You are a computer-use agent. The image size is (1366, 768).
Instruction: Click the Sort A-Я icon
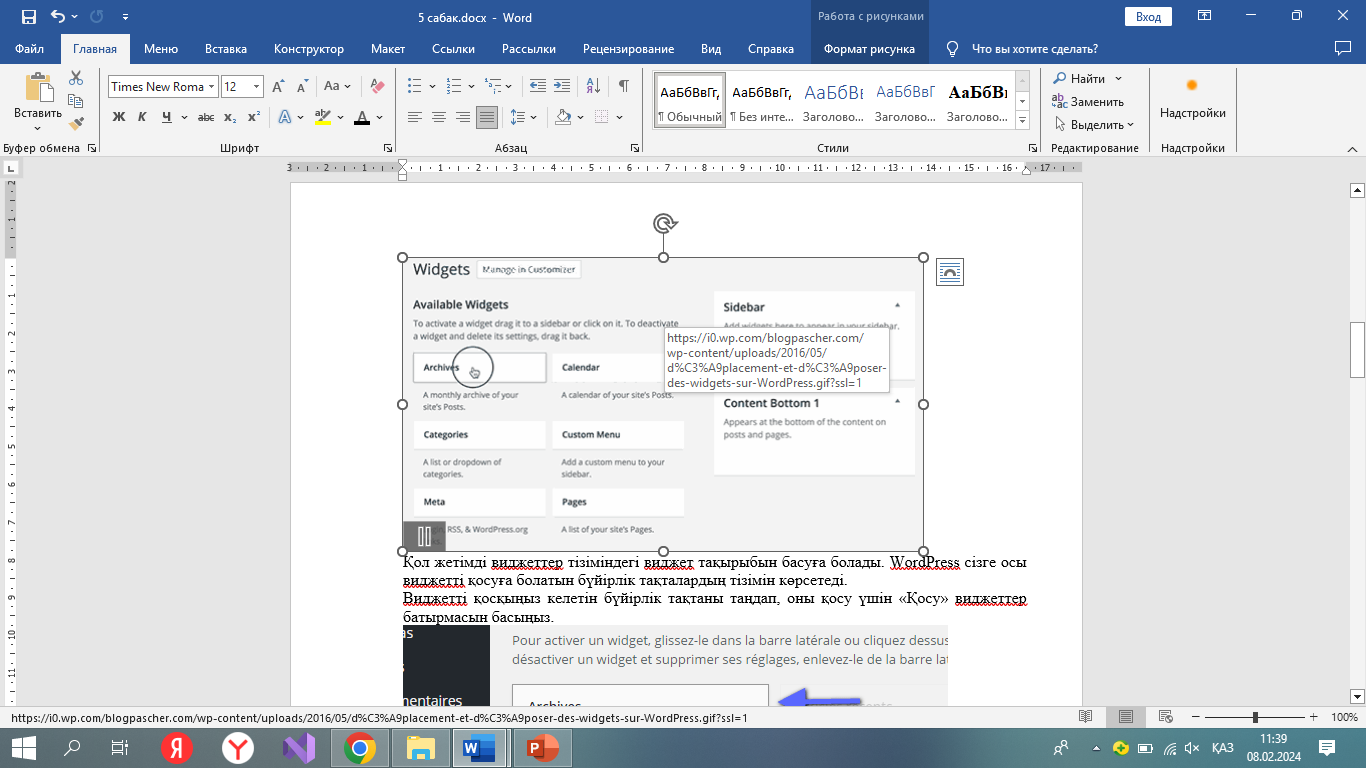tap(593, 87)
